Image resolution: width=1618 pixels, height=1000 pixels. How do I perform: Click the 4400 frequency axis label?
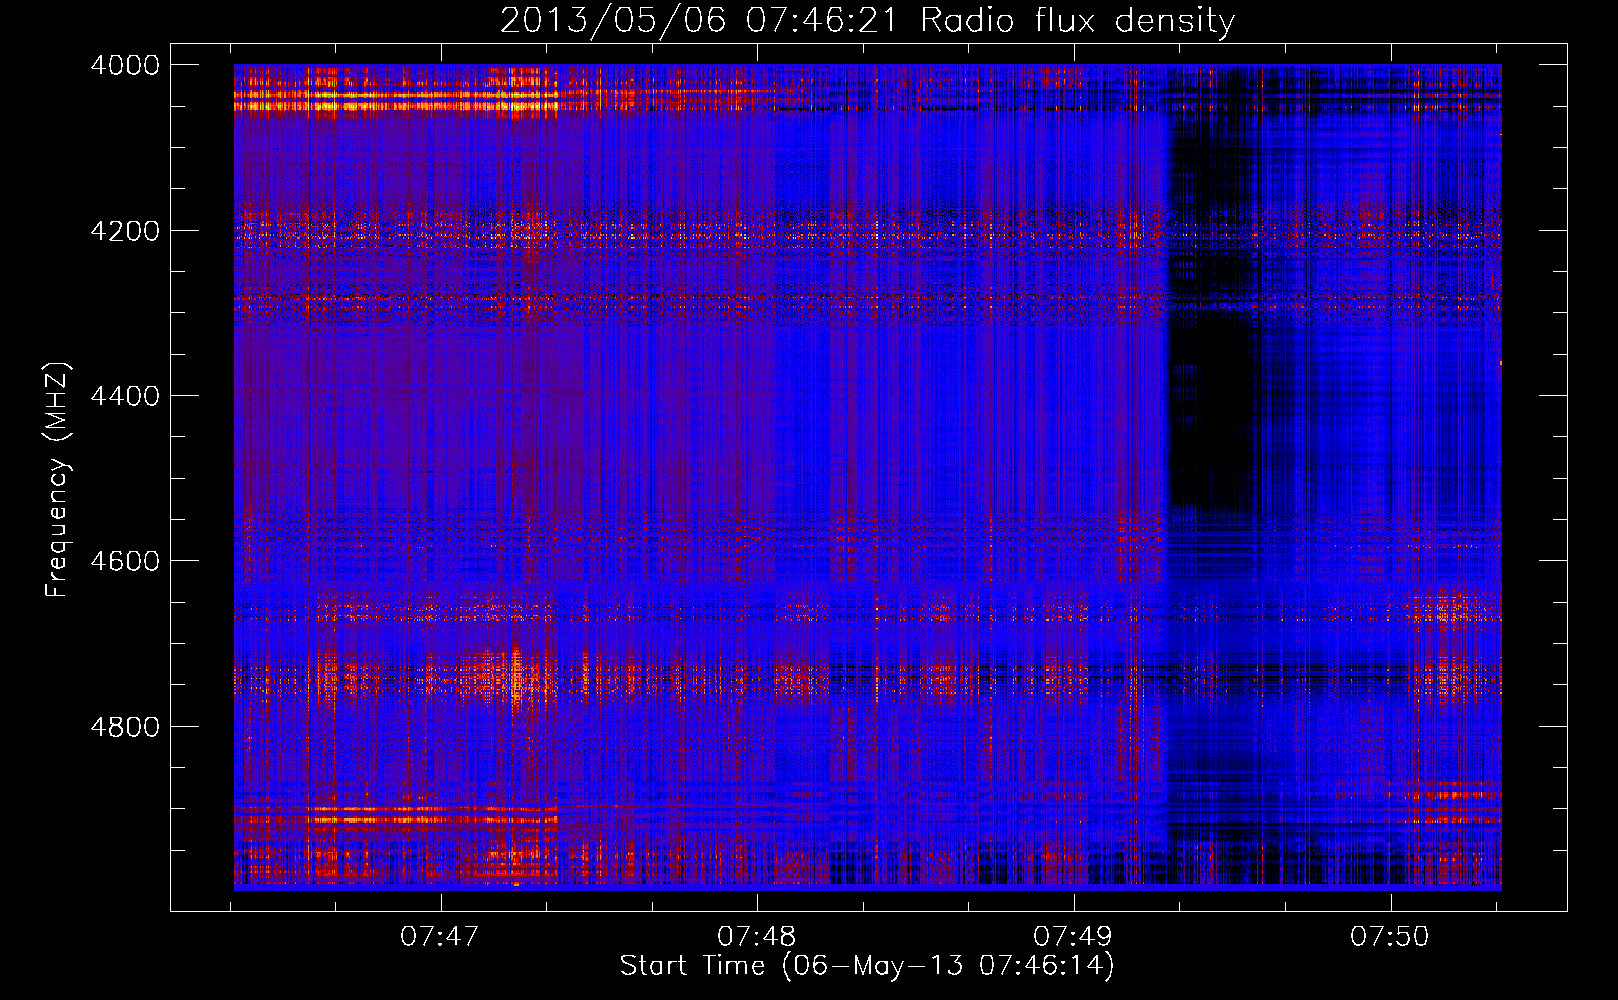click(125, 396)
